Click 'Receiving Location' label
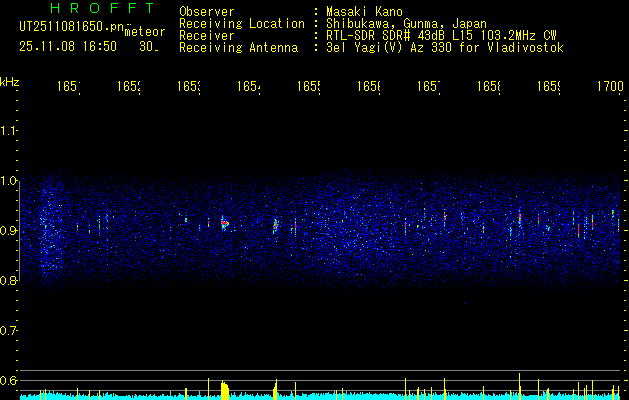The image size is (629, 400). (242, 24)
